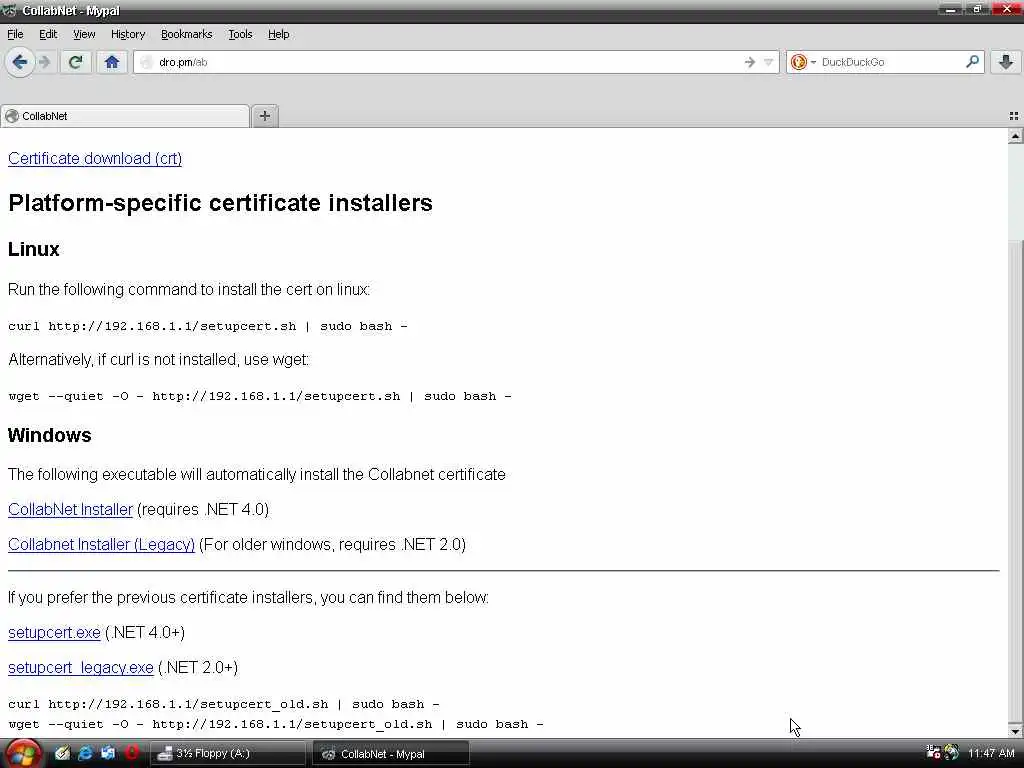Screen dimensions: 1024x768
Task: Go to the Home page icon
Action: tap(112, 63)
